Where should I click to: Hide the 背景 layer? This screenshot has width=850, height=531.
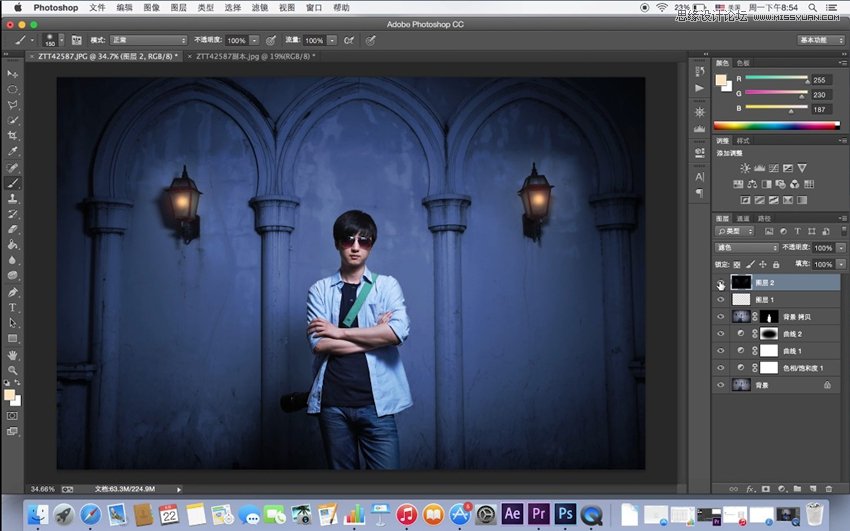point(720,385)
